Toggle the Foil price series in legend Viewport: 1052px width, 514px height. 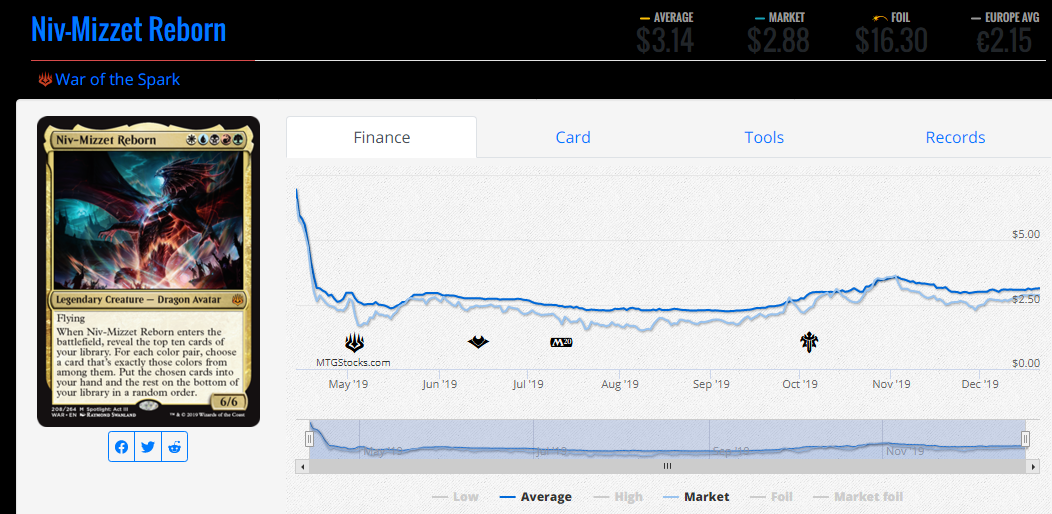coord(772,497)
